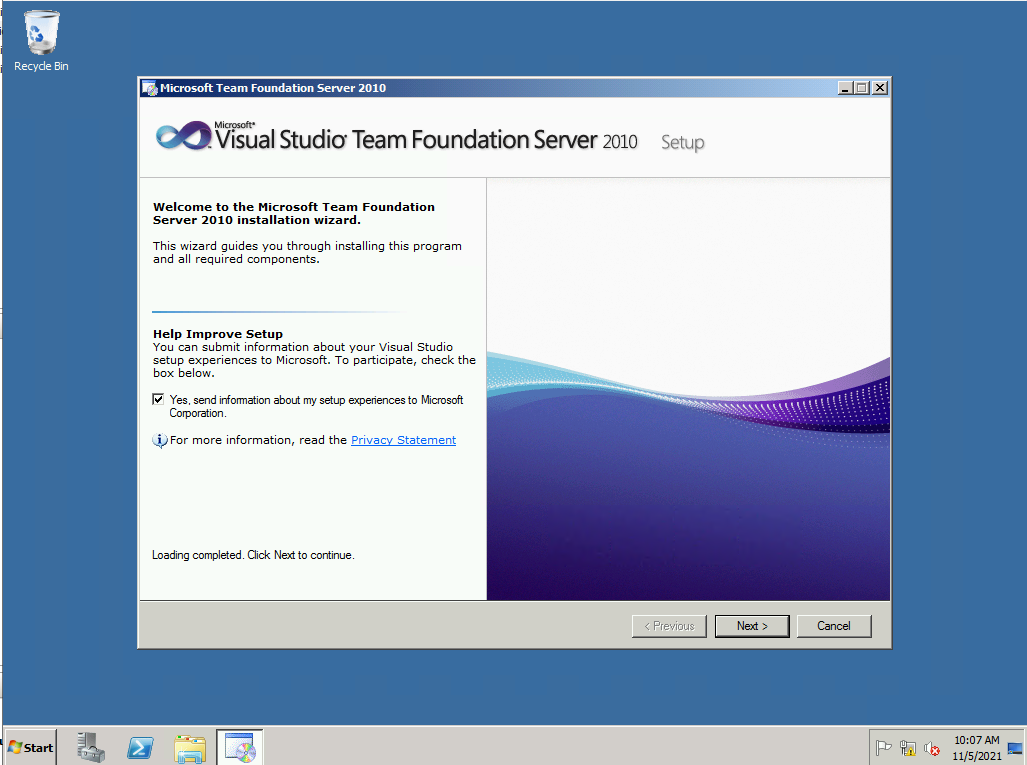
Task: Click the muted volume tray icon
Action: pyautogui.click(x=931, y=747)
